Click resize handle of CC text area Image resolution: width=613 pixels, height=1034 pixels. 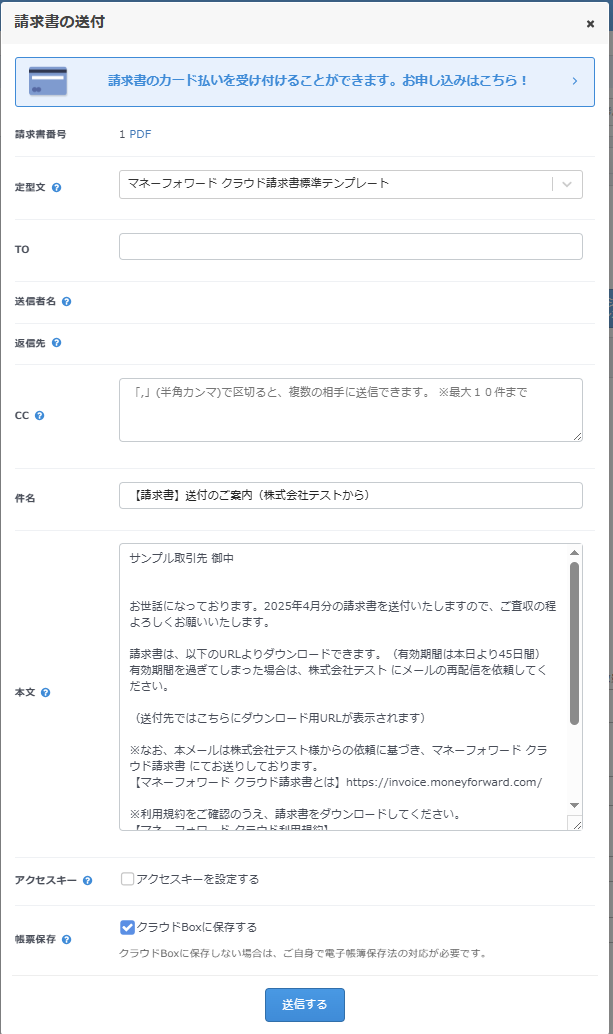click(x=577, y=437)
